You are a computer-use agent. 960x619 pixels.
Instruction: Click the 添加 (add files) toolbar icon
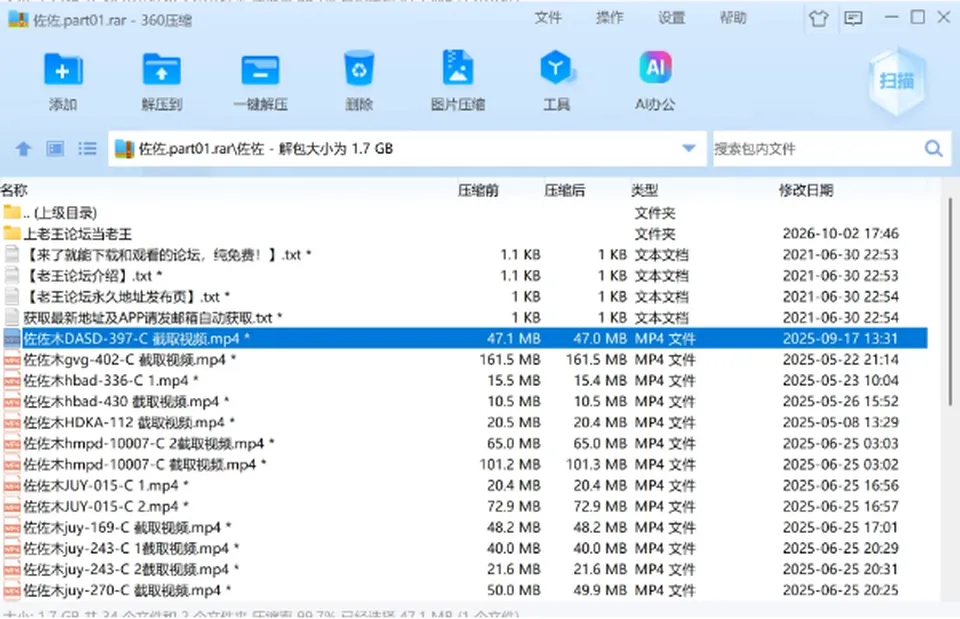click(63, 70)
